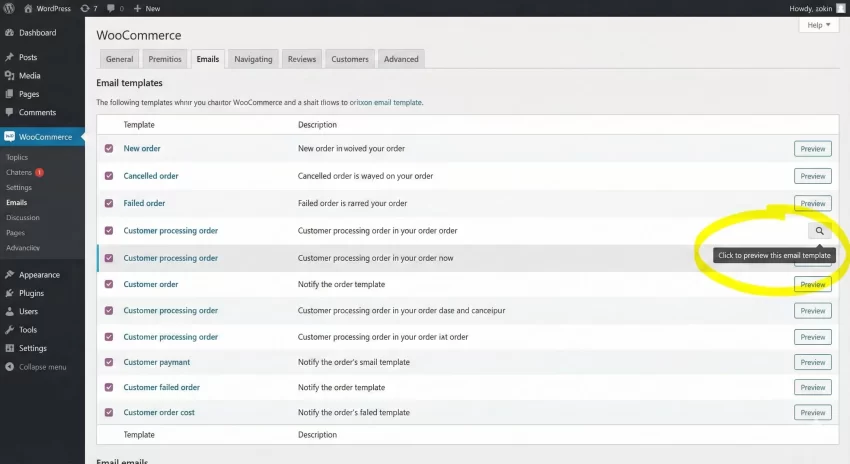This screenshot has height=464, width=850.
Task: Switch to the Customers tab
Action: pos(350,59)
